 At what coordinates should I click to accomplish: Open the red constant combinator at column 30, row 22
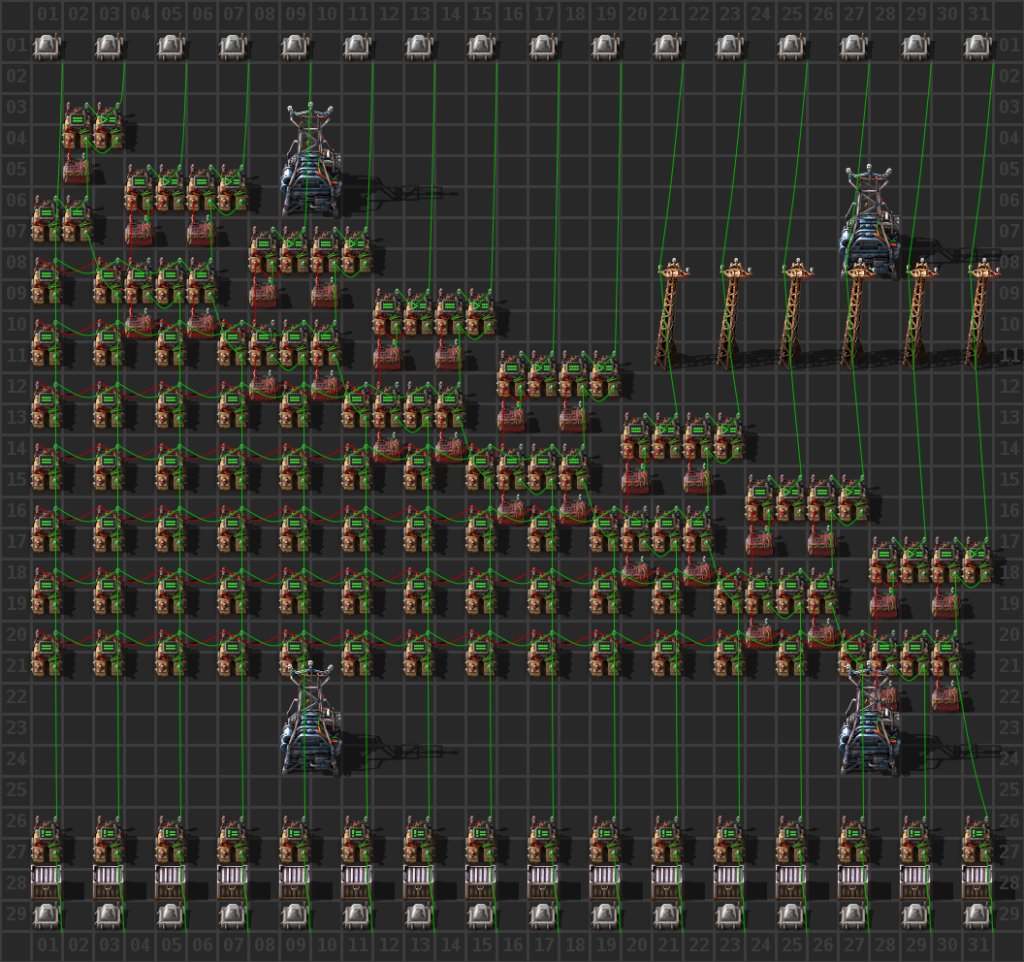(x=944, y=697)
